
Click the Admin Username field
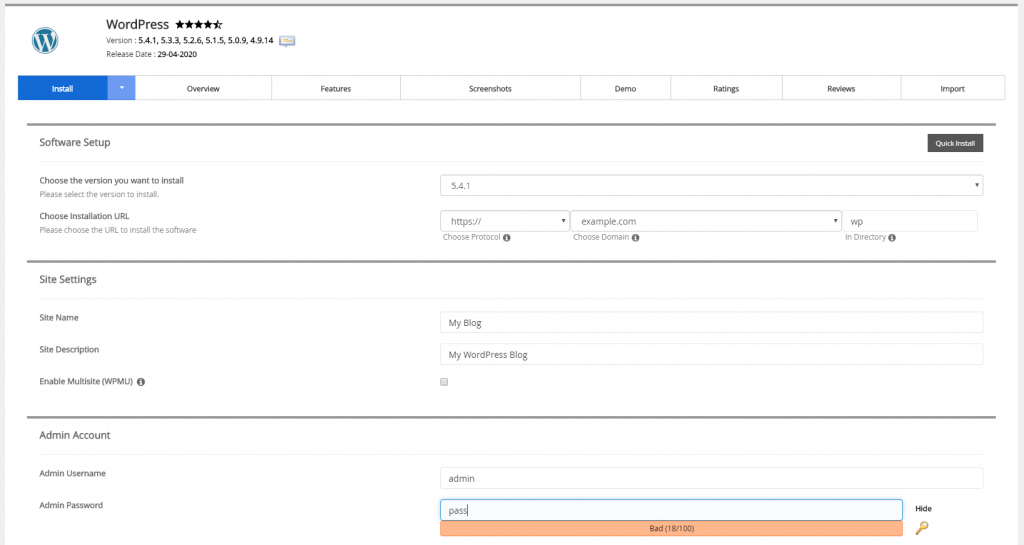[x=711, y=478]
